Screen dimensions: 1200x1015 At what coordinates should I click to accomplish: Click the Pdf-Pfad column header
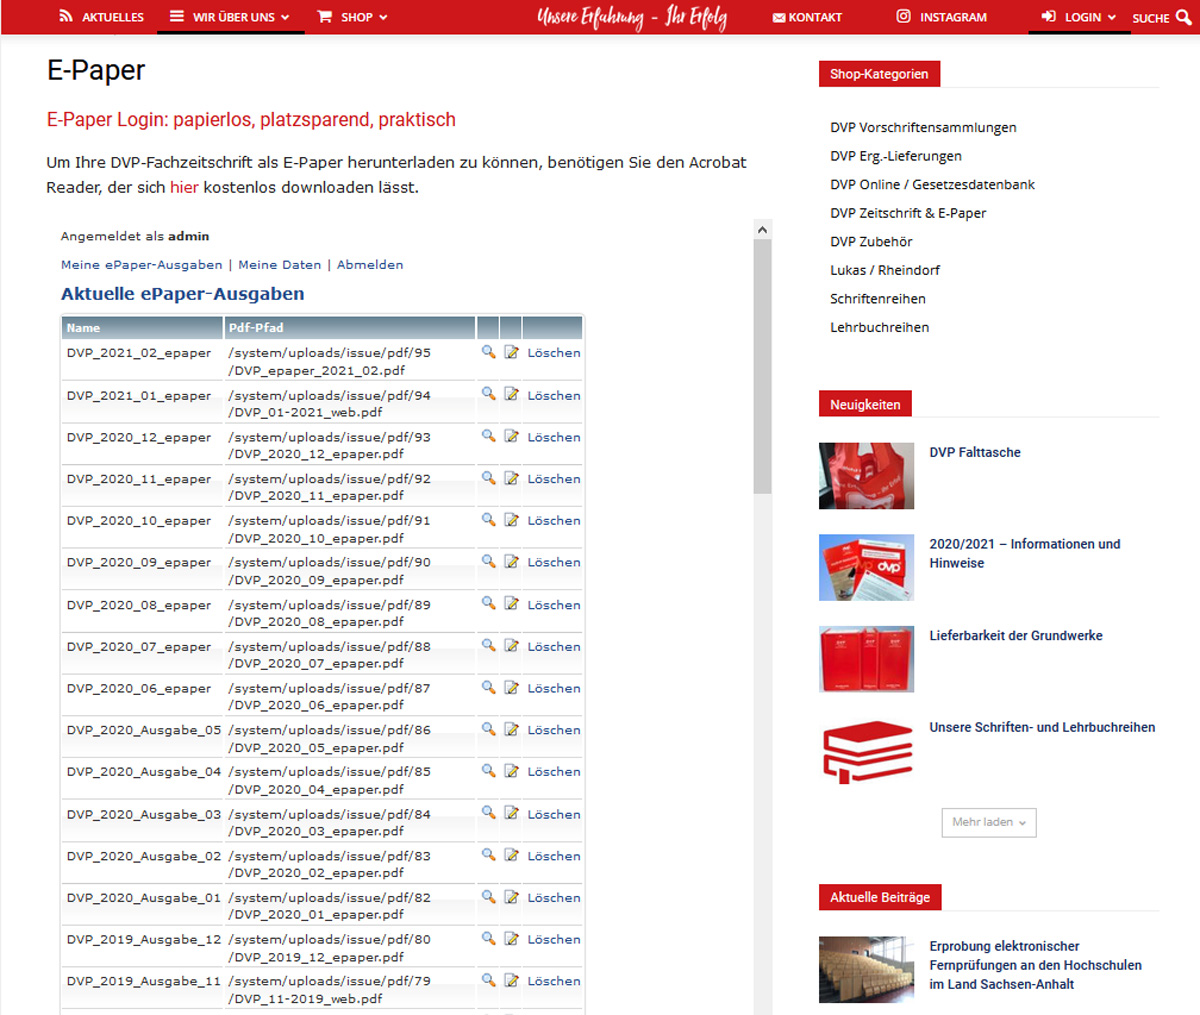click(349, 328)
